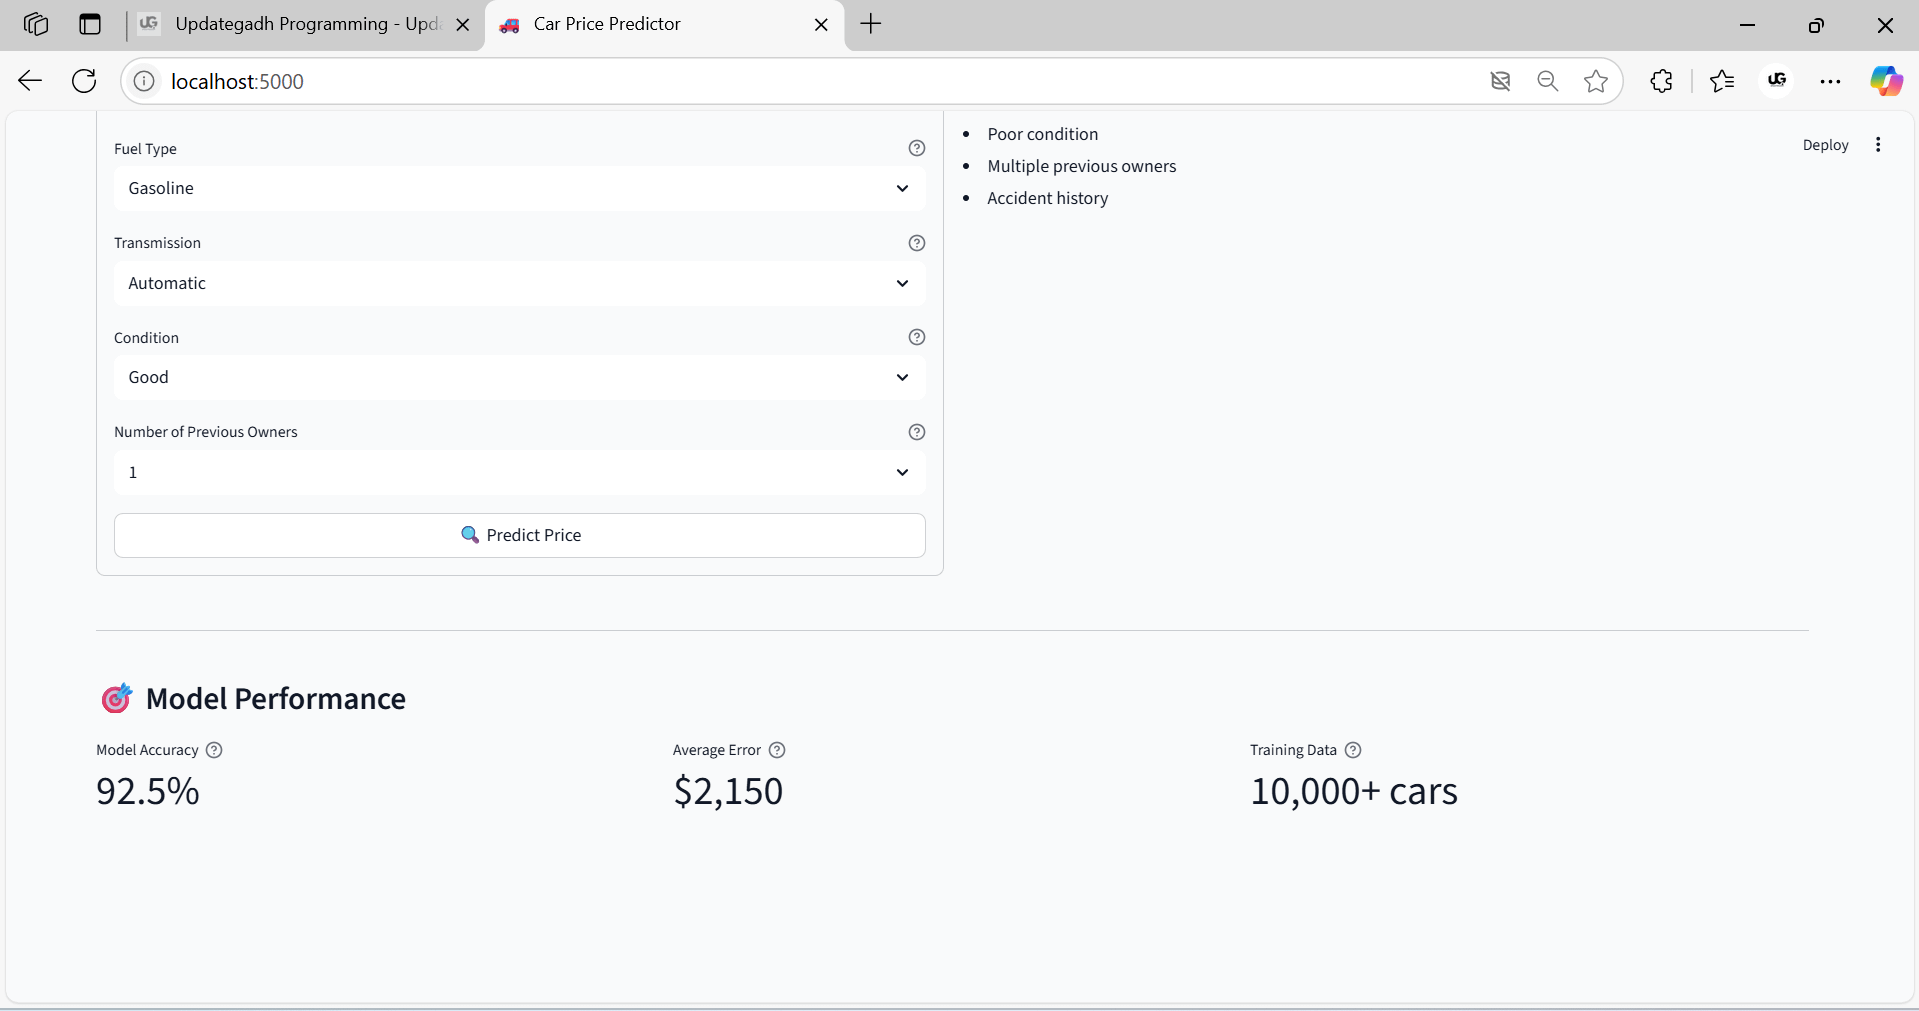
Task: Click the Model Accuracy help icon
Action: 214,750
